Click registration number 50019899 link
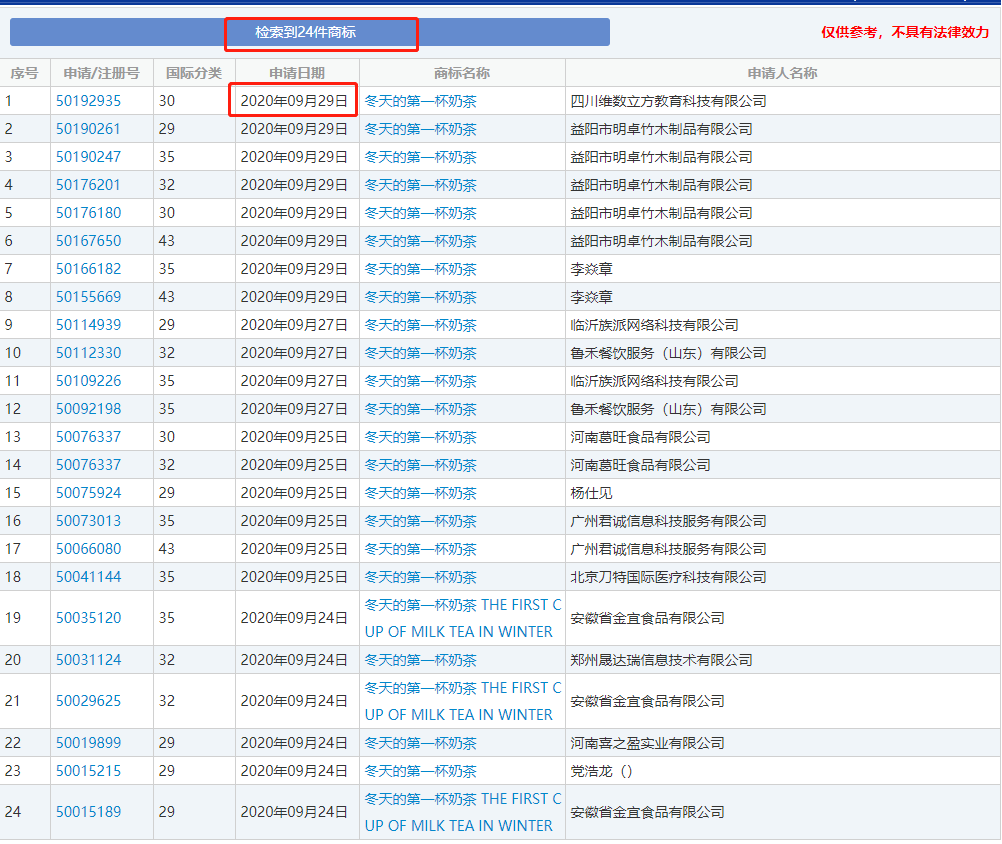The height and width of the screenshot is (844, 1002). coord(88,743)
